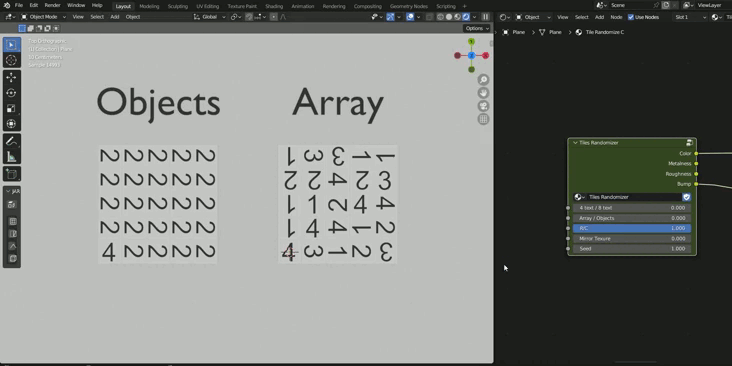Image resolution: width=732 pixels, height=366 pixels.
Task: Toggle X-ray view in viewport header
Action: (430, 17)
